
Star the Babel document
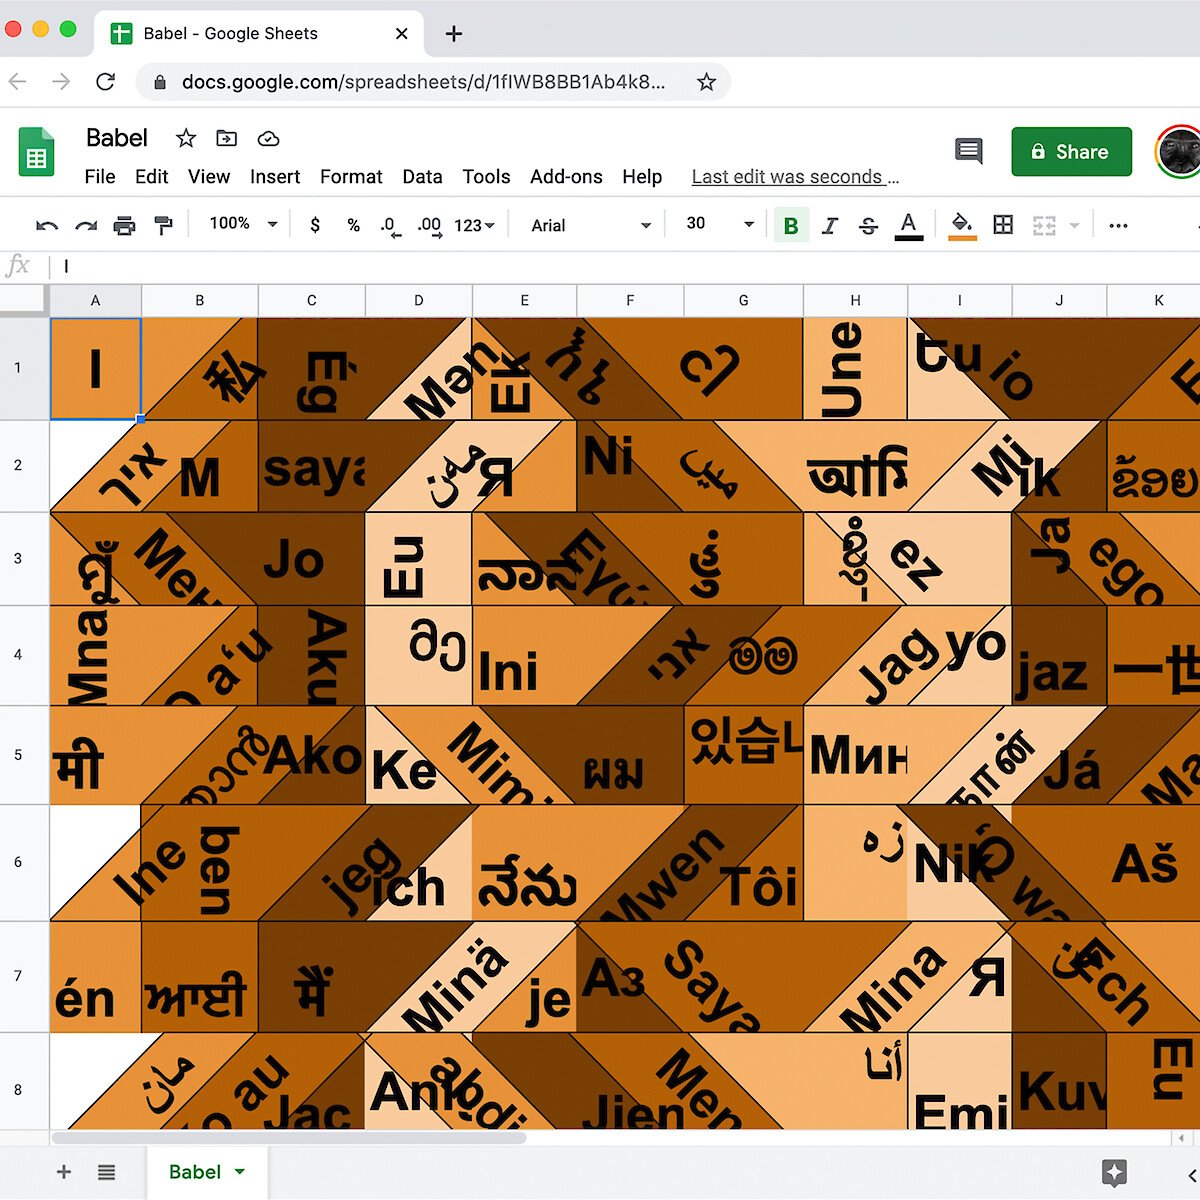(x=186, y=138)
